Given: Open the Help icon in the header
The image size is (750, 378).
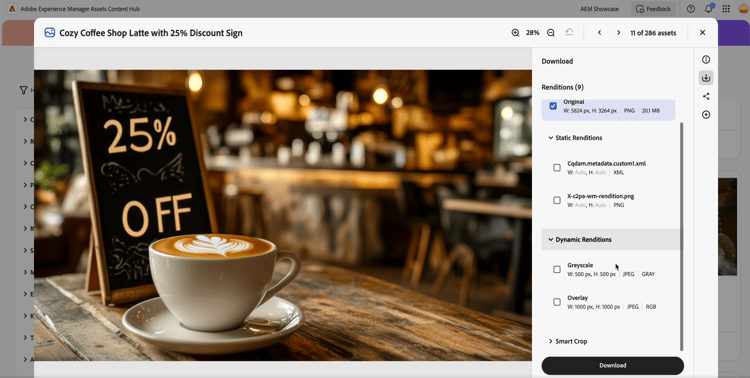Looking at the screenshot, I should [691, 9].
